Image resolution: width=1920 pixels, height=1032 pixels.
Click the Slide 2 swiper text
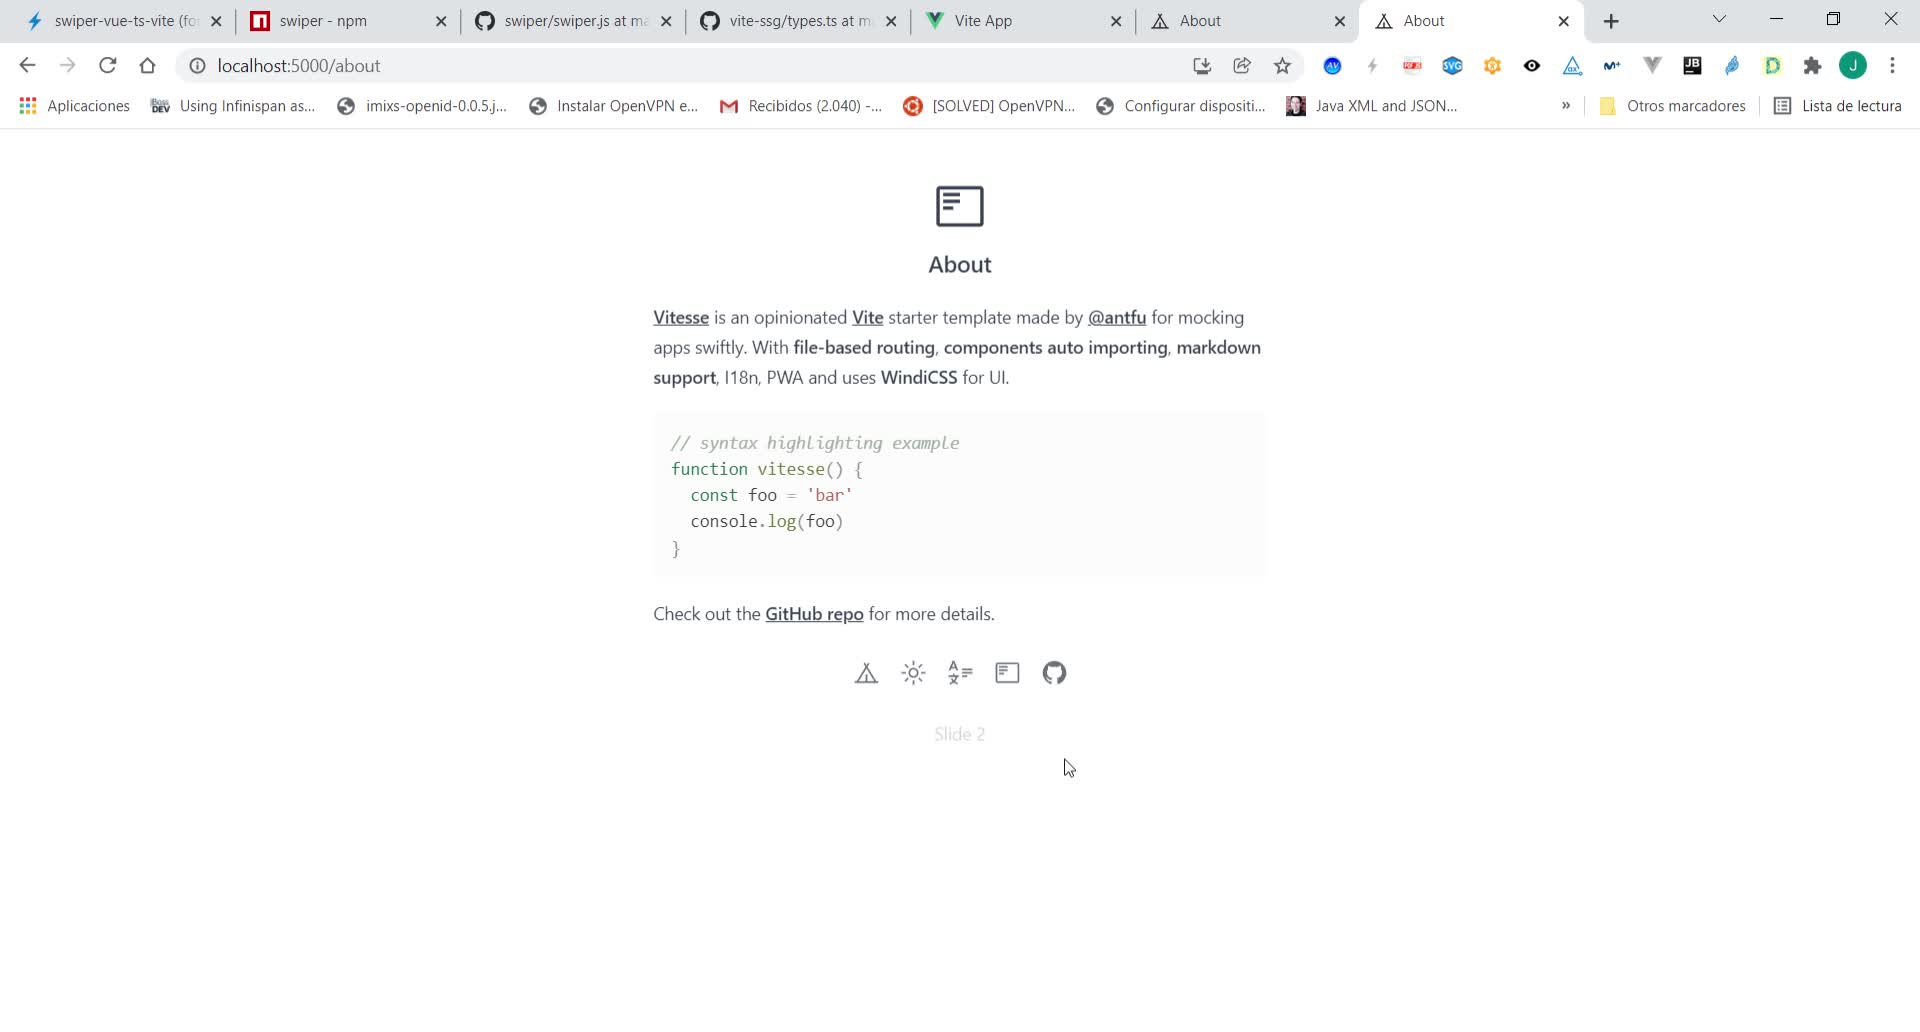[x=960, y=734]
